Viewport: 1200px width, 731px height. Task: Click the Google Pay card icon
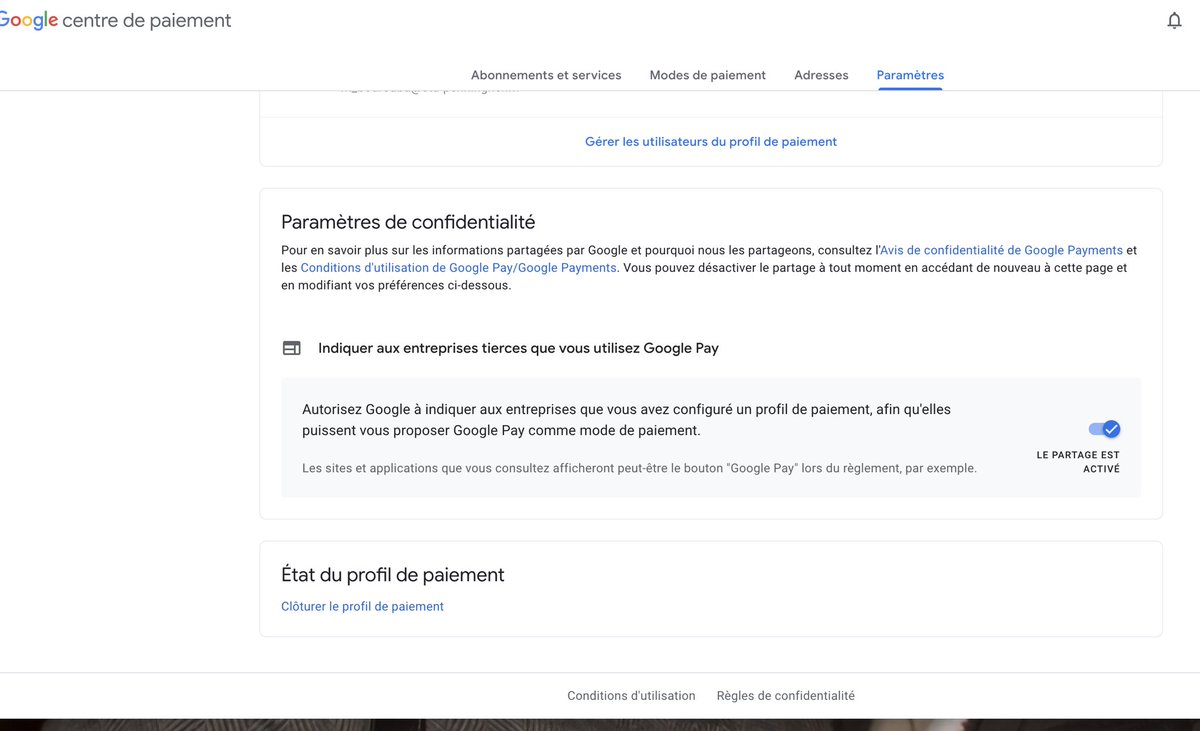pyautogui.click(x=292, y=348)
